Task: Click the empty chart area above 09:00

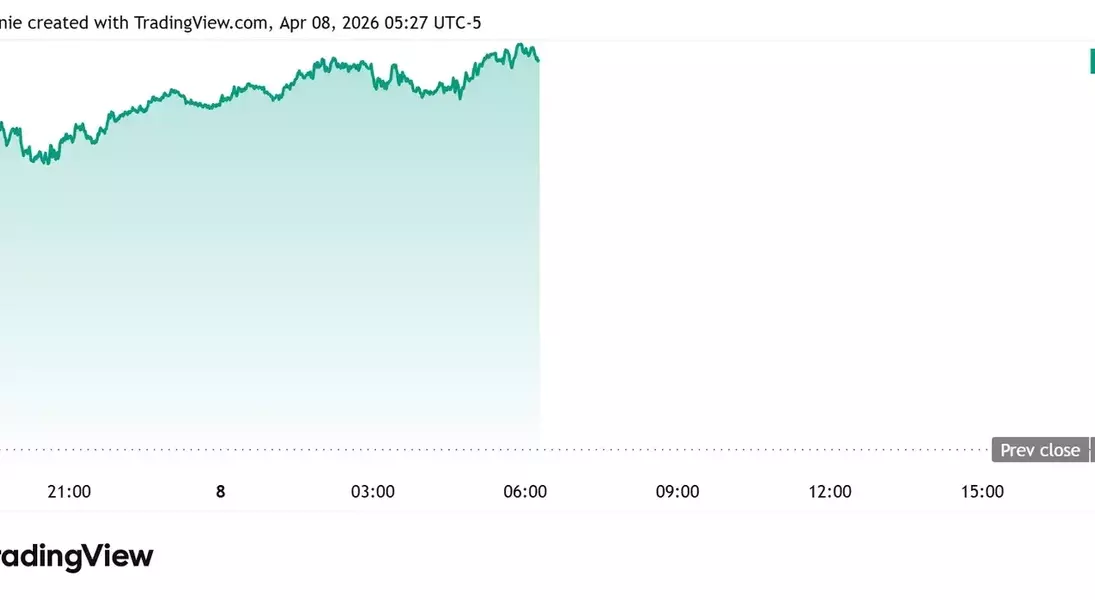Action: pyautogui.click(x=677, y=250)
